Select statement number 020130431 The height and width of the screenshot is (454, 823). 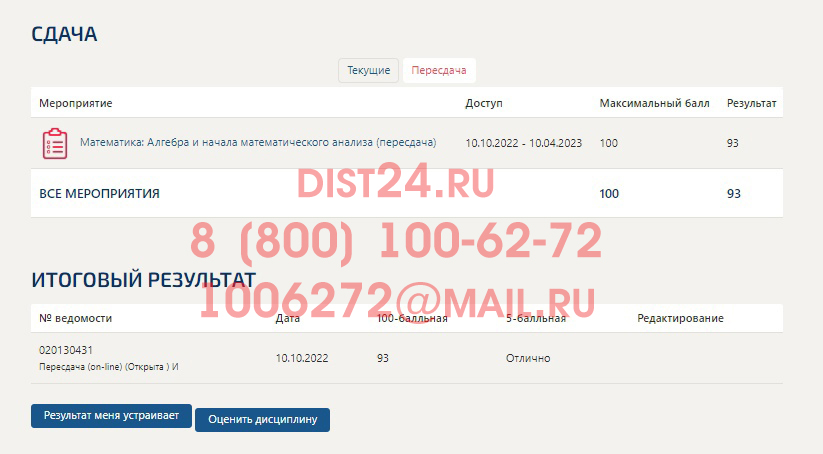(66, 350)
